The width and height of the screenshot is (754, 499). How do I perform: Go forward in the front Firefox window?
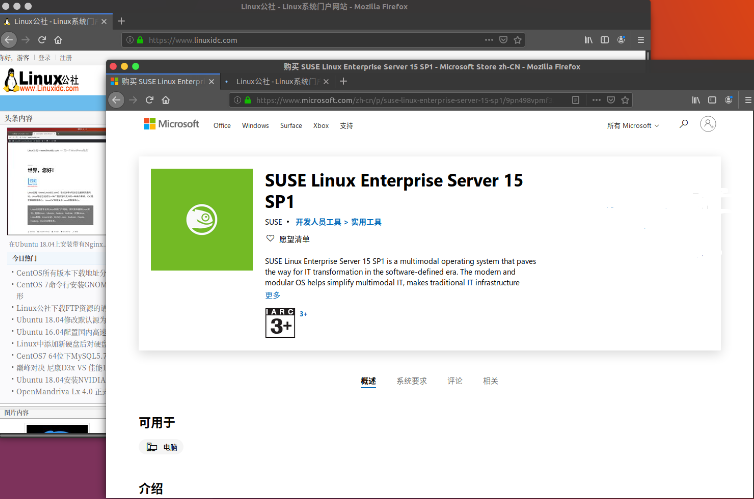pyautogui.click(x=133, y=100)
